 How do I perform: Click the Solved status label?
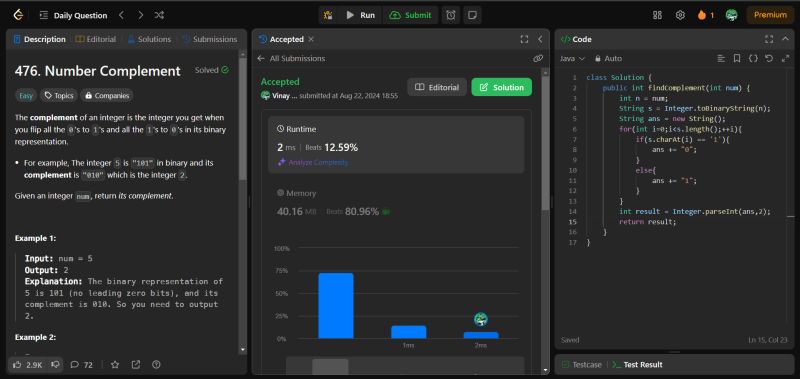[212, 70]
